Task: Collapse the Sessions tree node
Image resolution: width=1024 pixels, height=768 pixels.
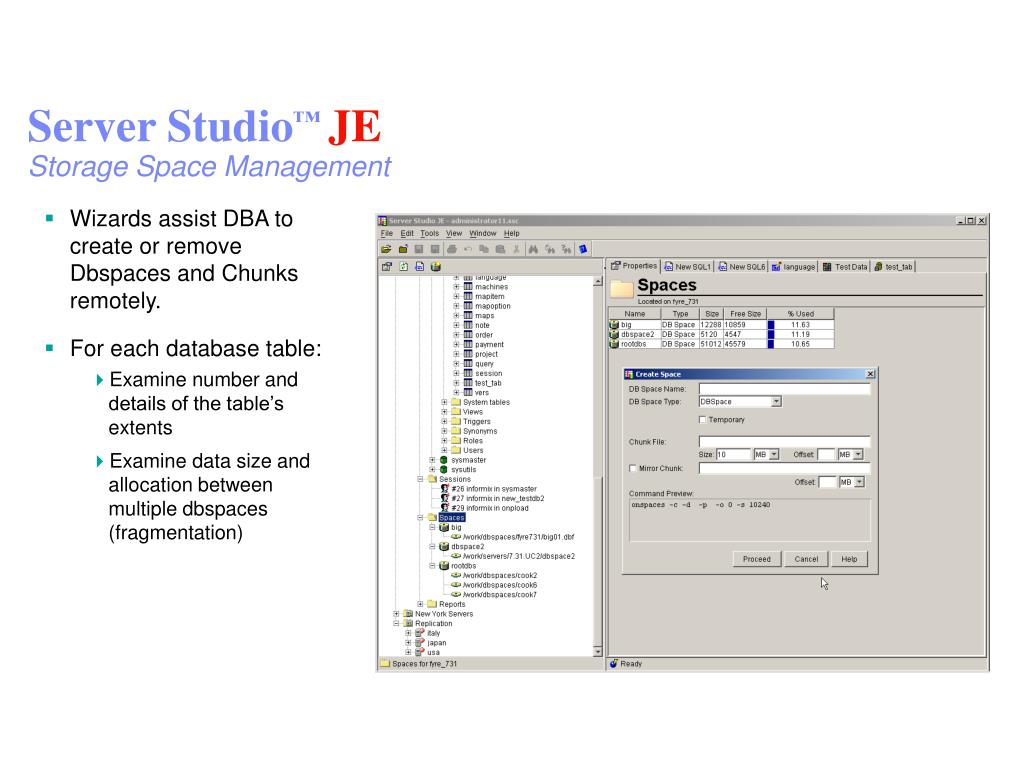Action: tap(421, 479)
